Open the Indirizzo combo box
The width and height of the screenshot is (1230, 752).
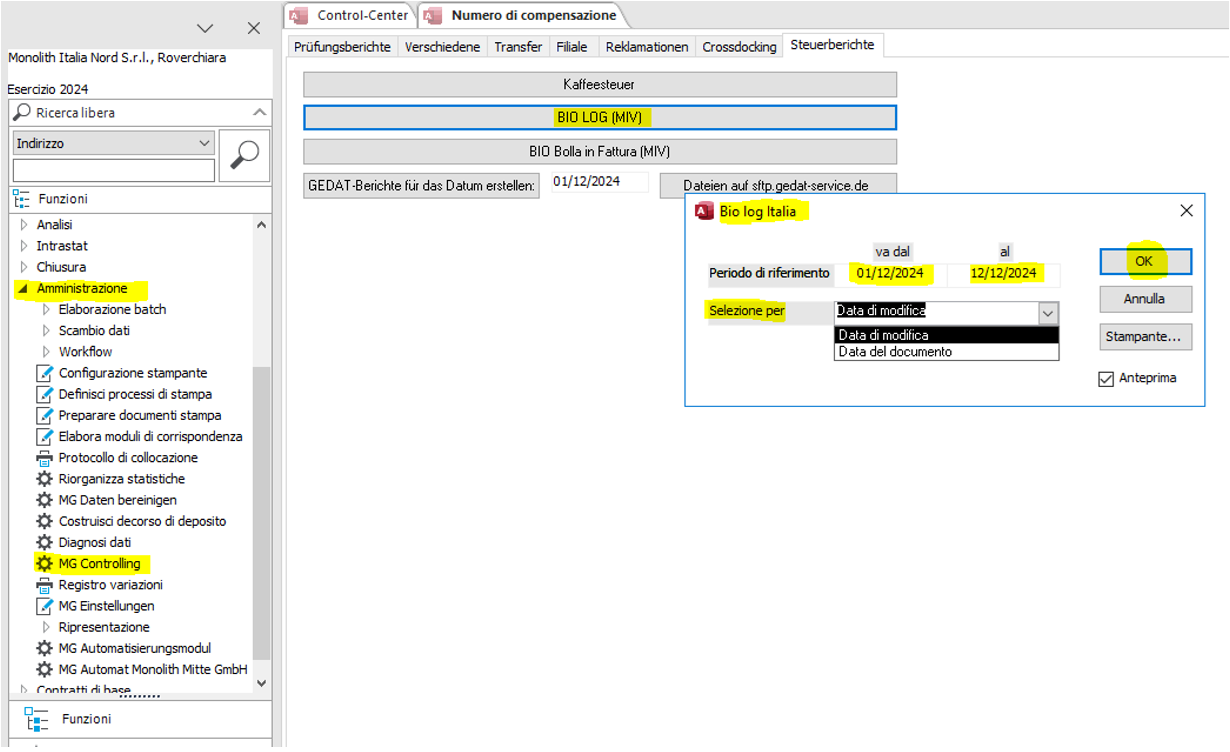click(113, 144)
